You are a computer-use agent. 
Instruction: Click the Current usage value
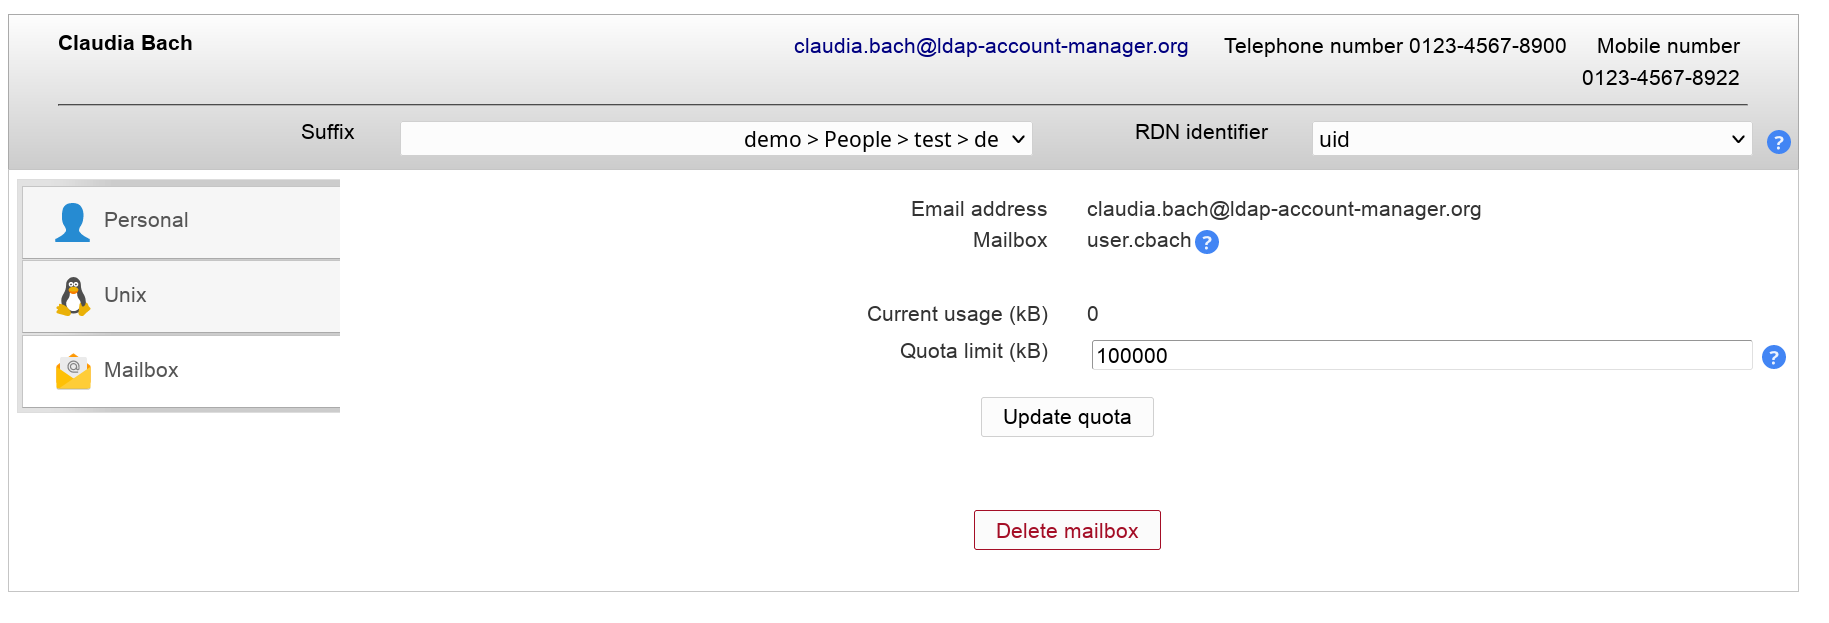1092,314
